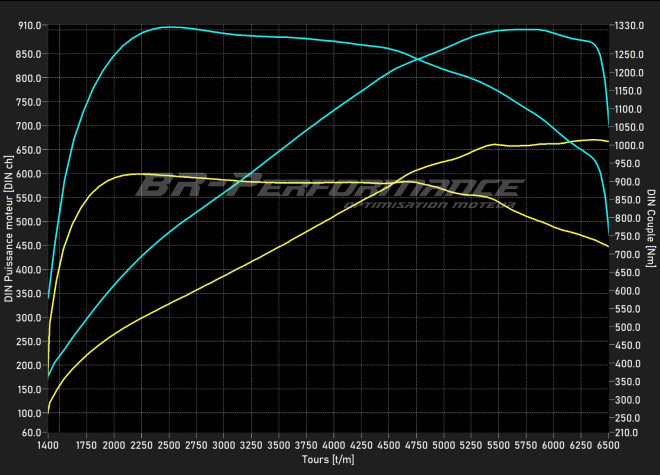Click the 1330.0 label on right axis
The height and width of the screenshot is (475, 660).
pyautogui.click(x=631, y=26)
